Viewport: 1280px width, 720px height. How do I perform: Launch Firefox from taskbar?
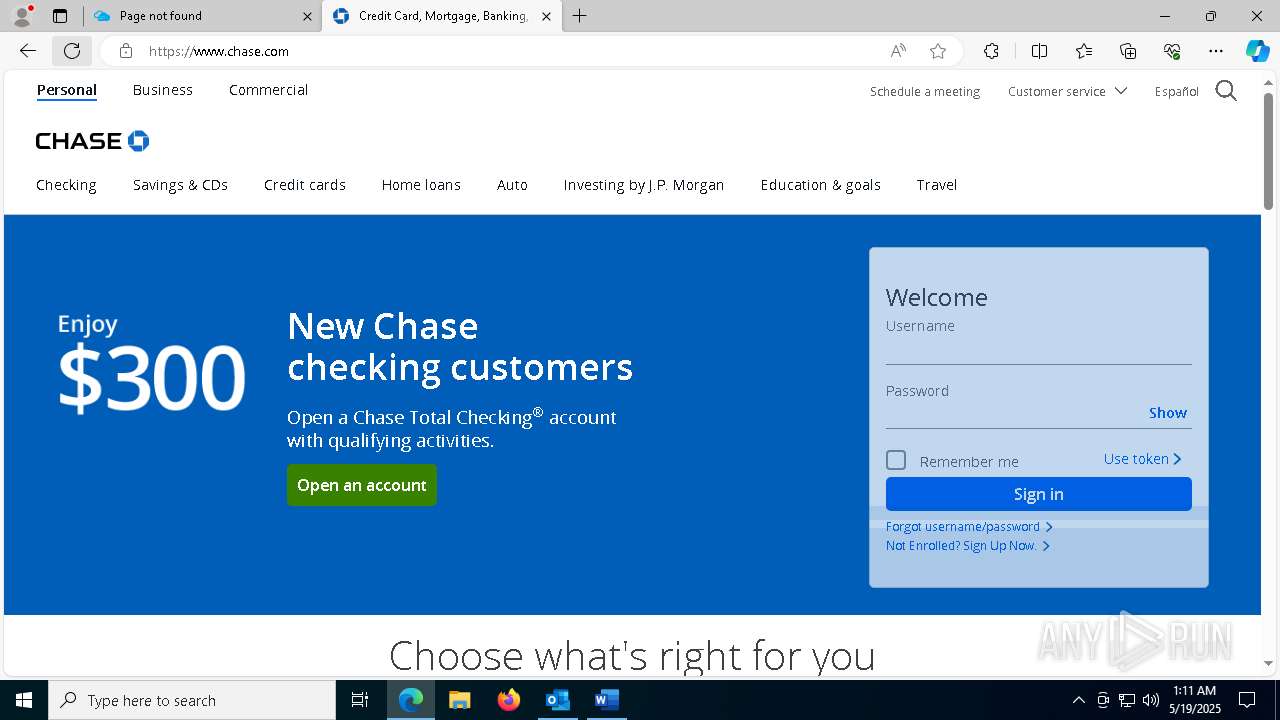coord(508,700)
